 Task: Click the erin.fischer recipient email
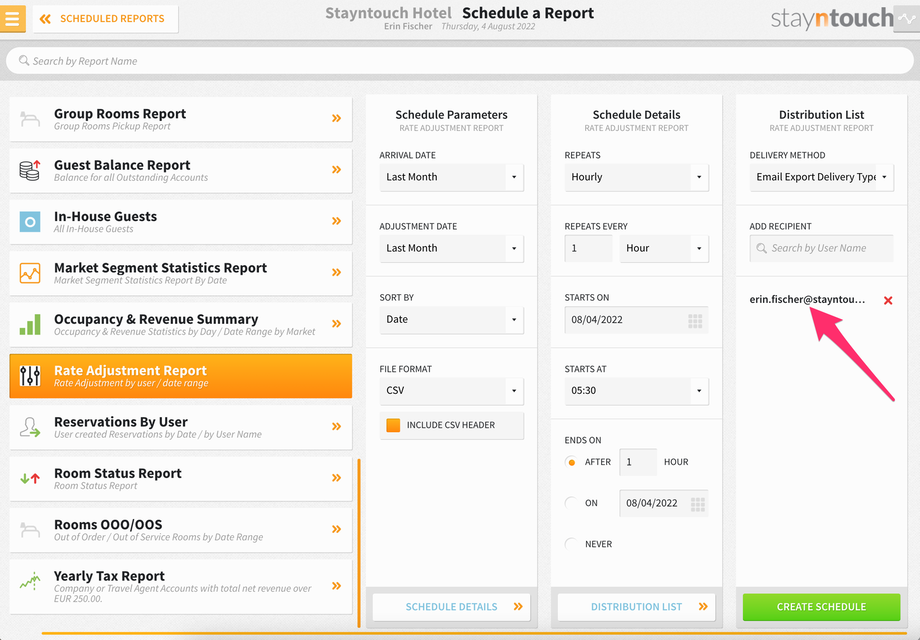point(807,300)
